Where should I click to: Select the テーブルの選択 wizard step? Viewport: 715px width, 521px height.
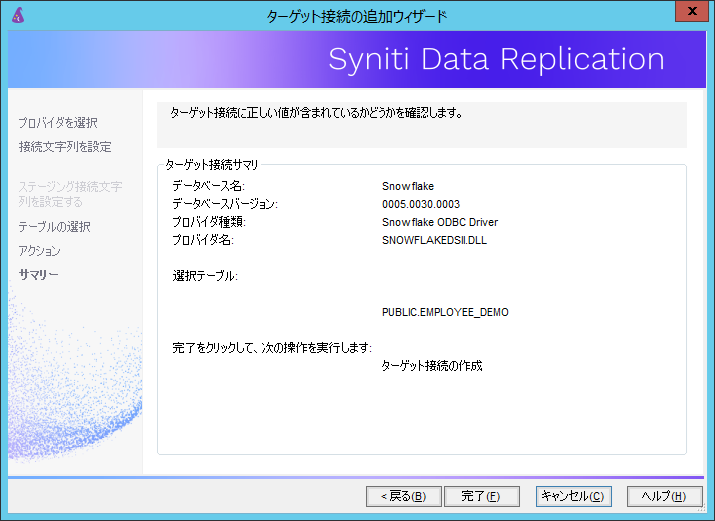pyautogui.click(x=54, y=227)
